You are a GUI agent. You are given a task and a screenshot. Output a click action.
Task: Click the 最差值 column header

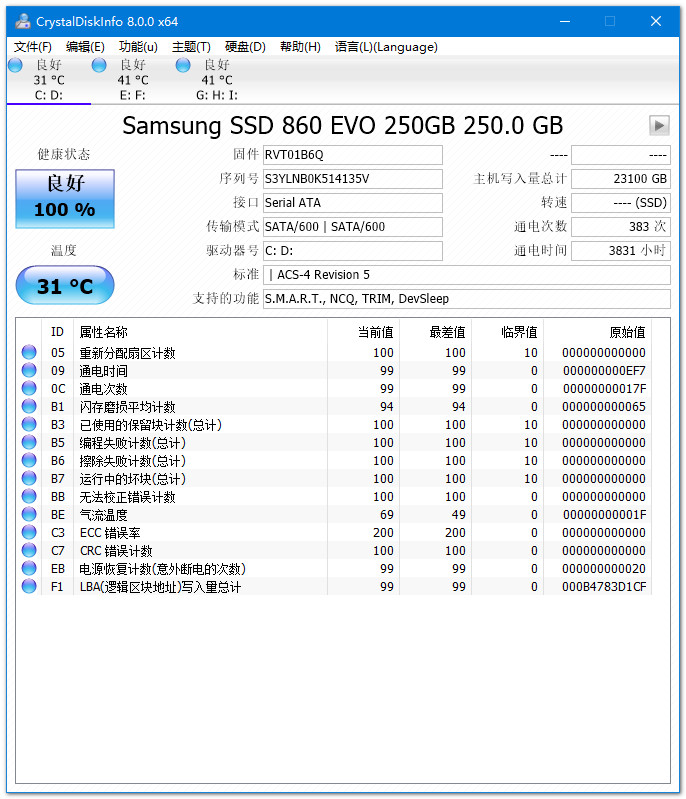(x=435, y=332)
